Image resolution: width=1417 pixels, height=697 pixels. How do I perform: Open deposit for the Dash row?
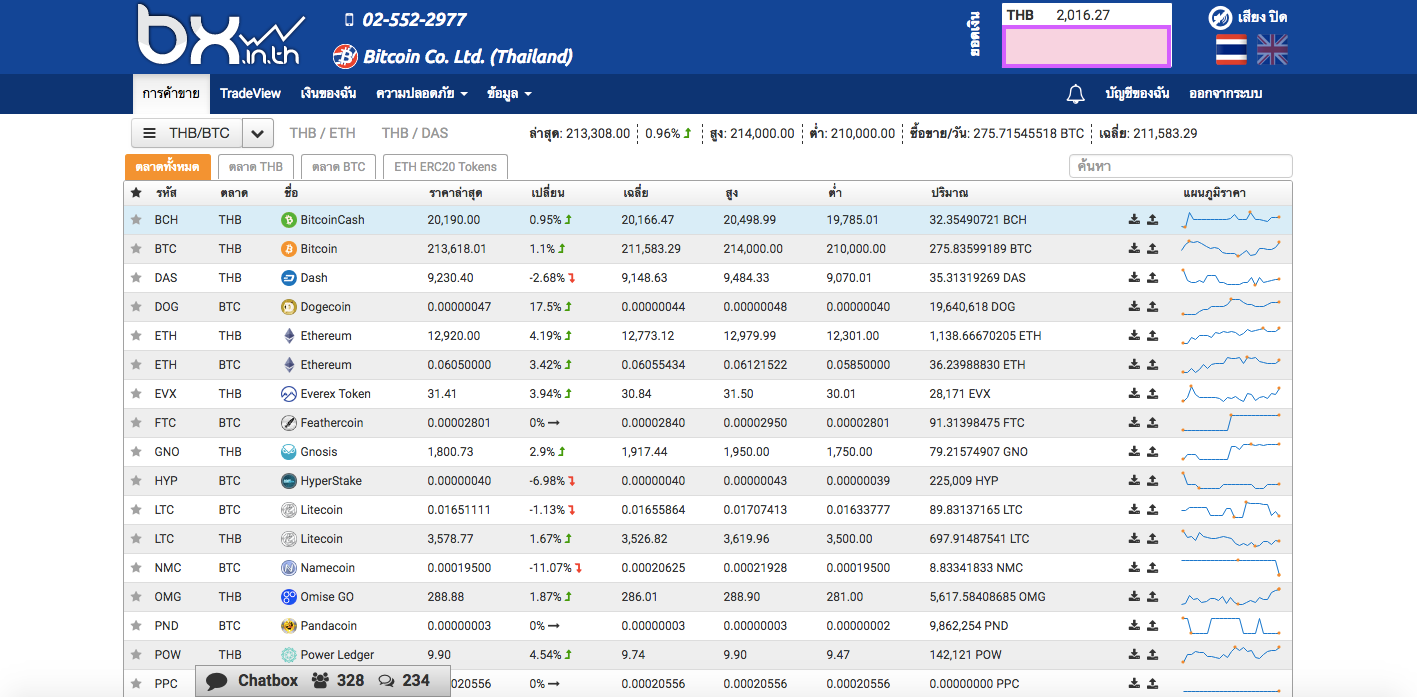1134,278
